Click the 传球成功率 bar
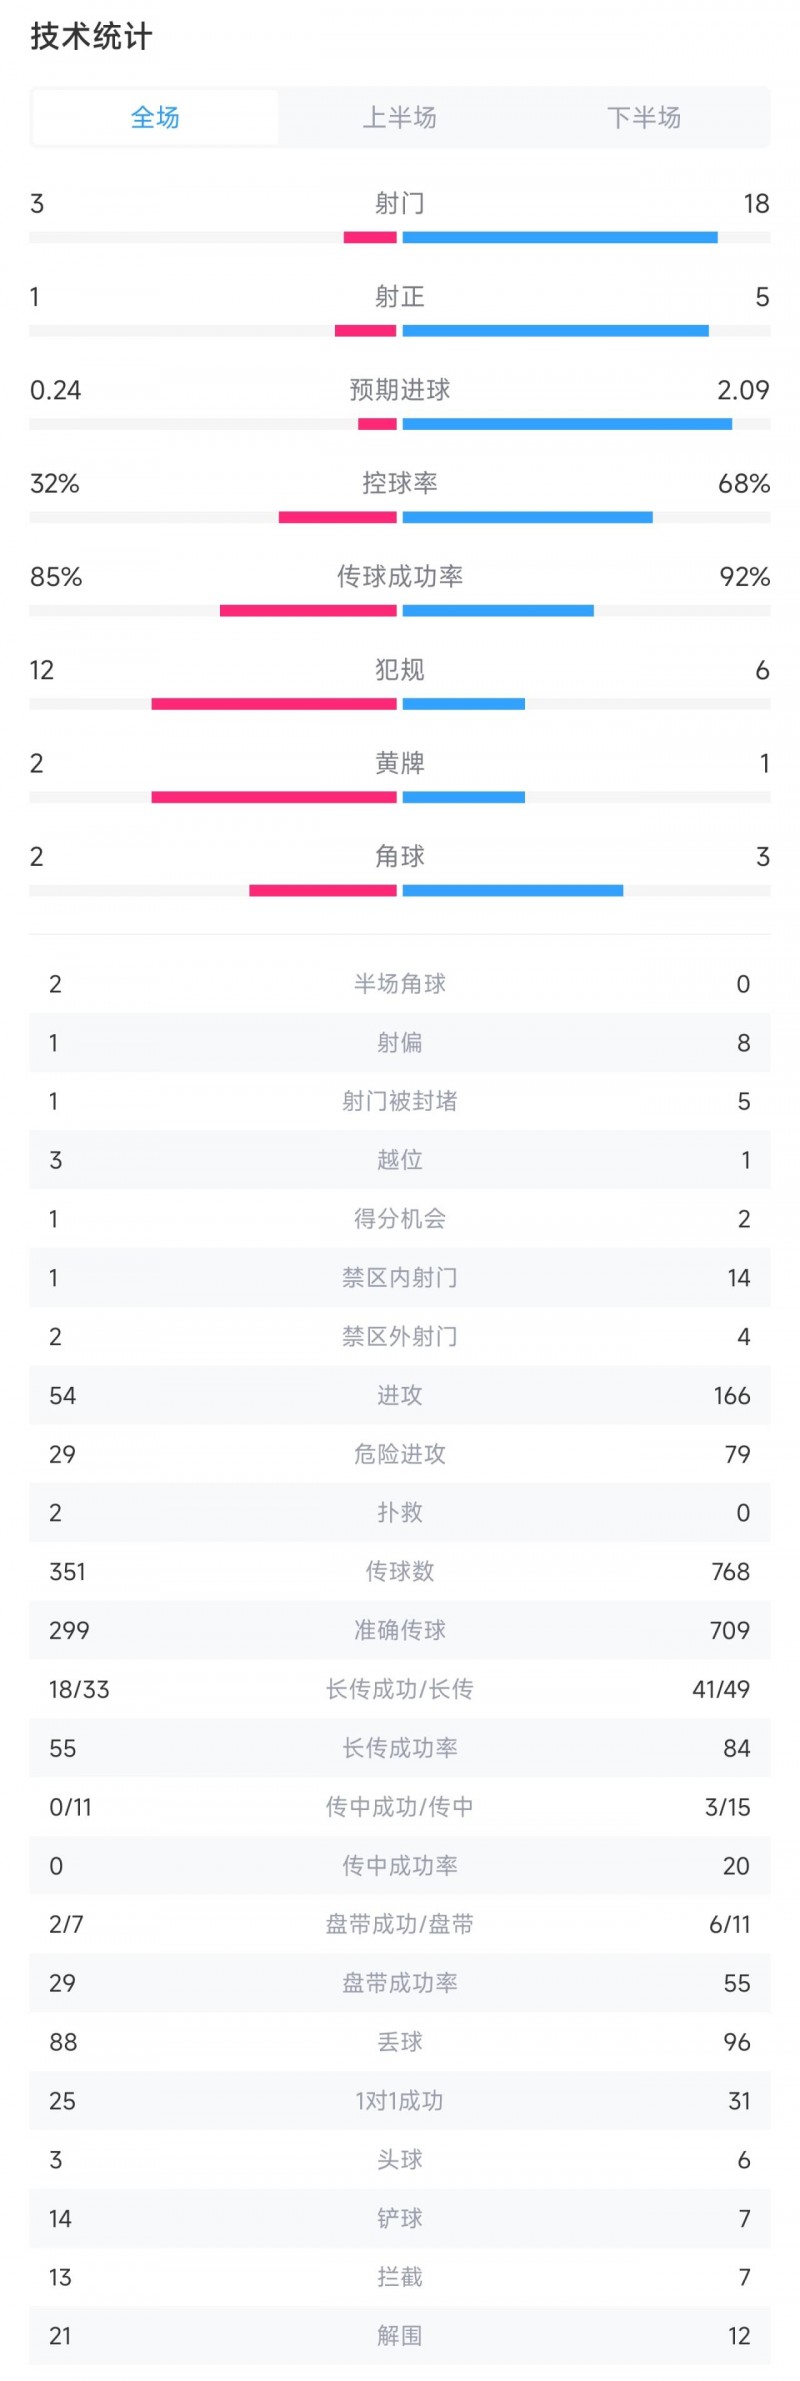This screenshot has width=800, height=2381. pos(400,610)
